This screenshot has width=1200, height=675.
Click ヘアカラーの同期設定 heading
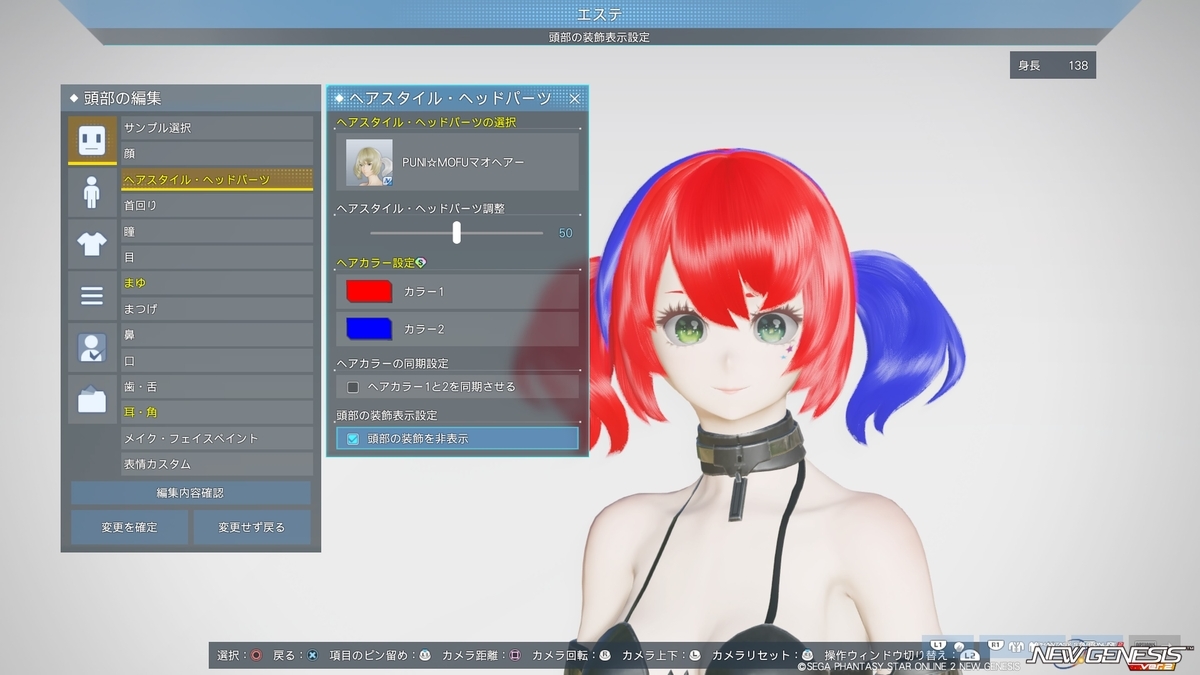click(392, 363)
